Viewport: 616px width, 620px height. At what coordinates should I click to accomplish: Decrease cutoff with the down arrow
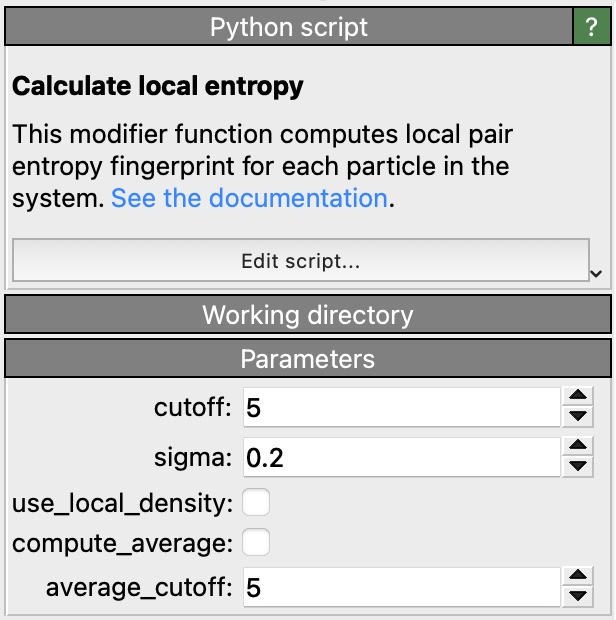pos(577,416)
